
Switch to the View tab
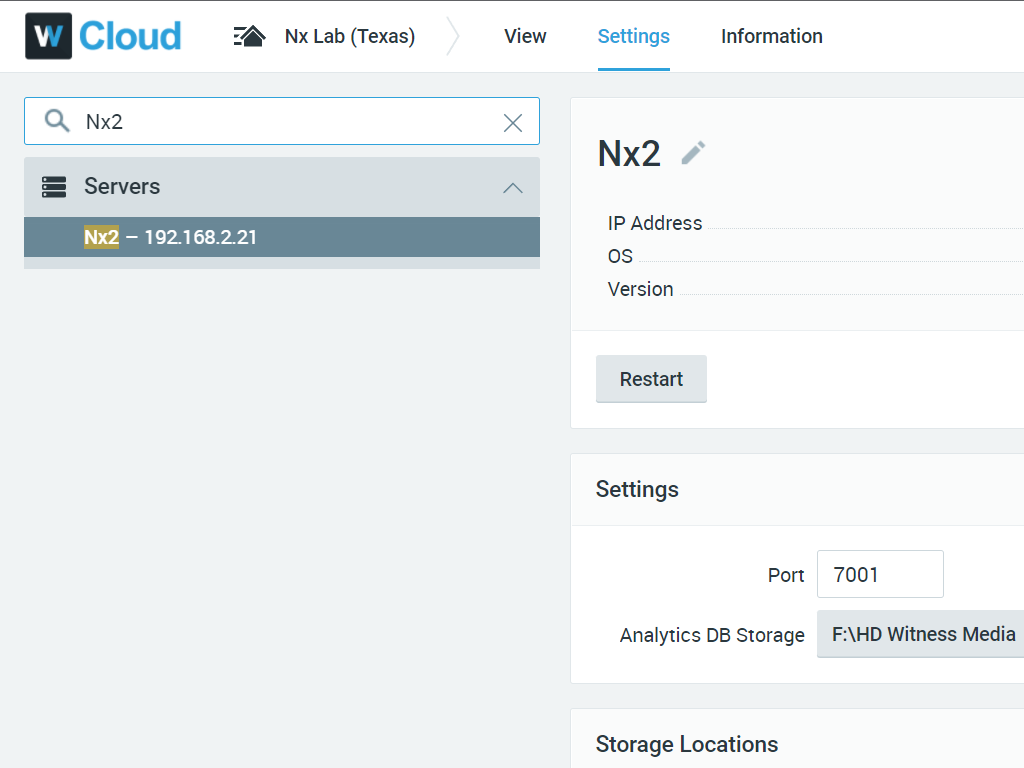tap(525, 37)
